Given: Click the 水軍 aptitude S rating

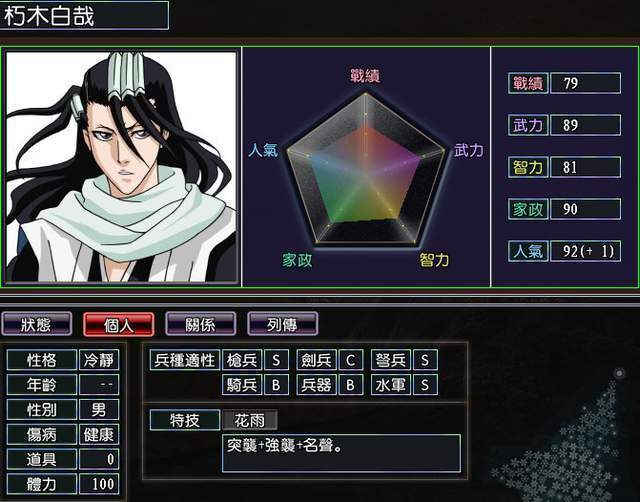Looking at the screenshot, I should click(x=425, y=385).
